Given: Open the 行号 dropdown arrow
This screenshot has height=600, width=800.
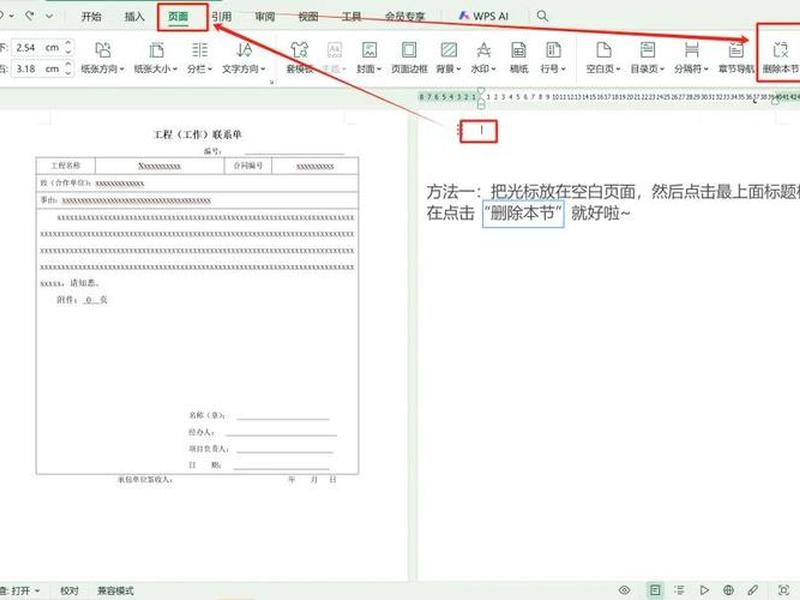Looking at the screenshot, I should 563,69.
